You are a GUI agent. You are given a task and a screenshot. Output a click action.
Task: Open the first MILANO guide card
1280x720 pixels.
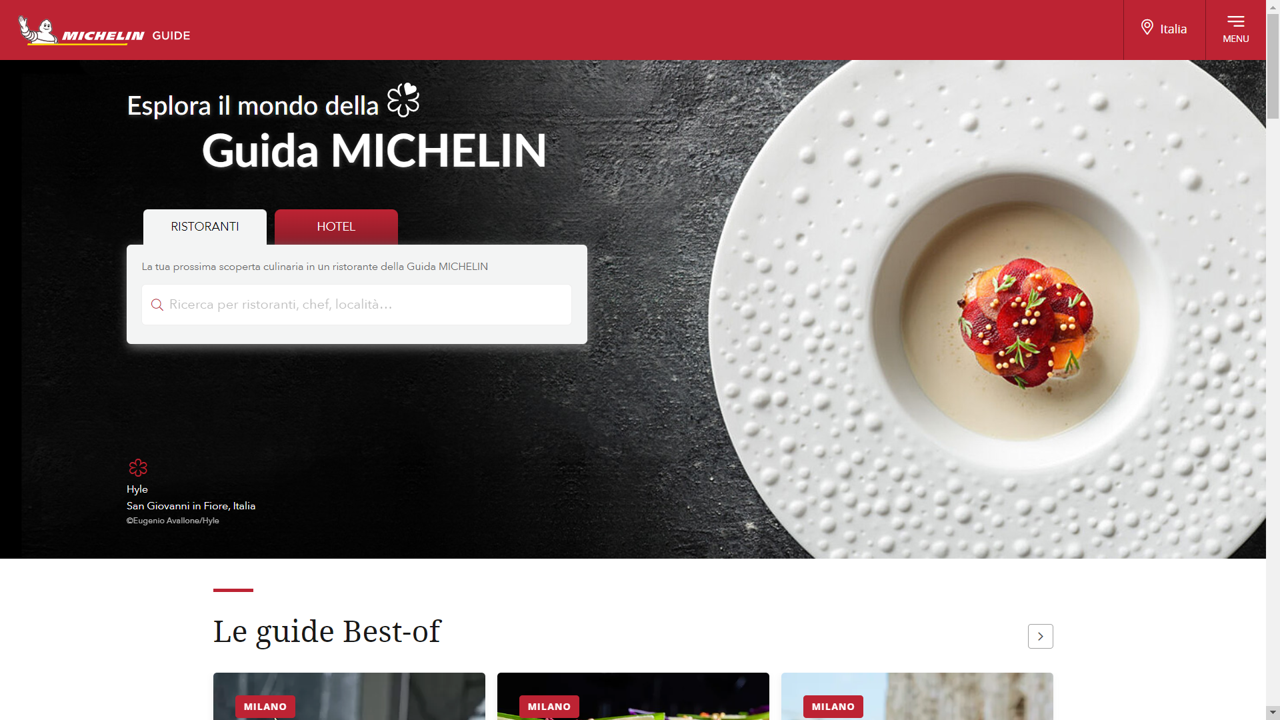[x=349, y=696]
